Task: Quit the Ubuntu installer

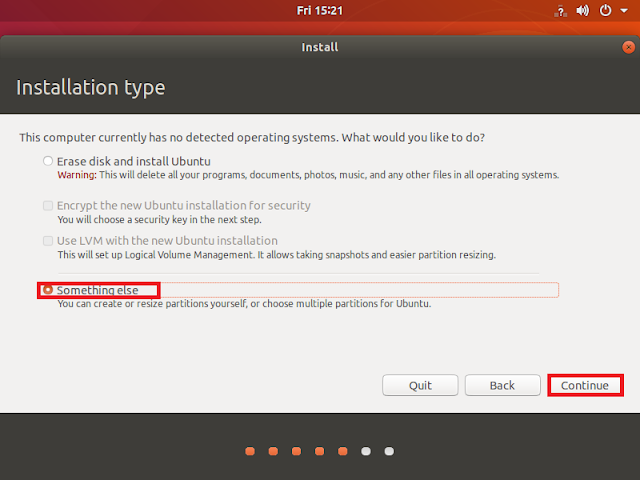Action: 420,385
